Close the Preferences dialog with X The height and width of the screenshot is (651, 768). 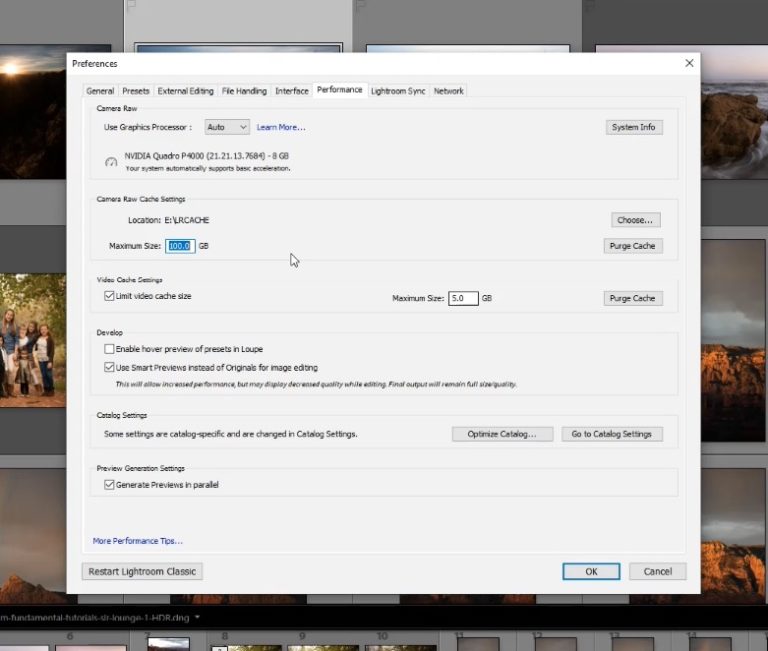click(x=688, y=63)
